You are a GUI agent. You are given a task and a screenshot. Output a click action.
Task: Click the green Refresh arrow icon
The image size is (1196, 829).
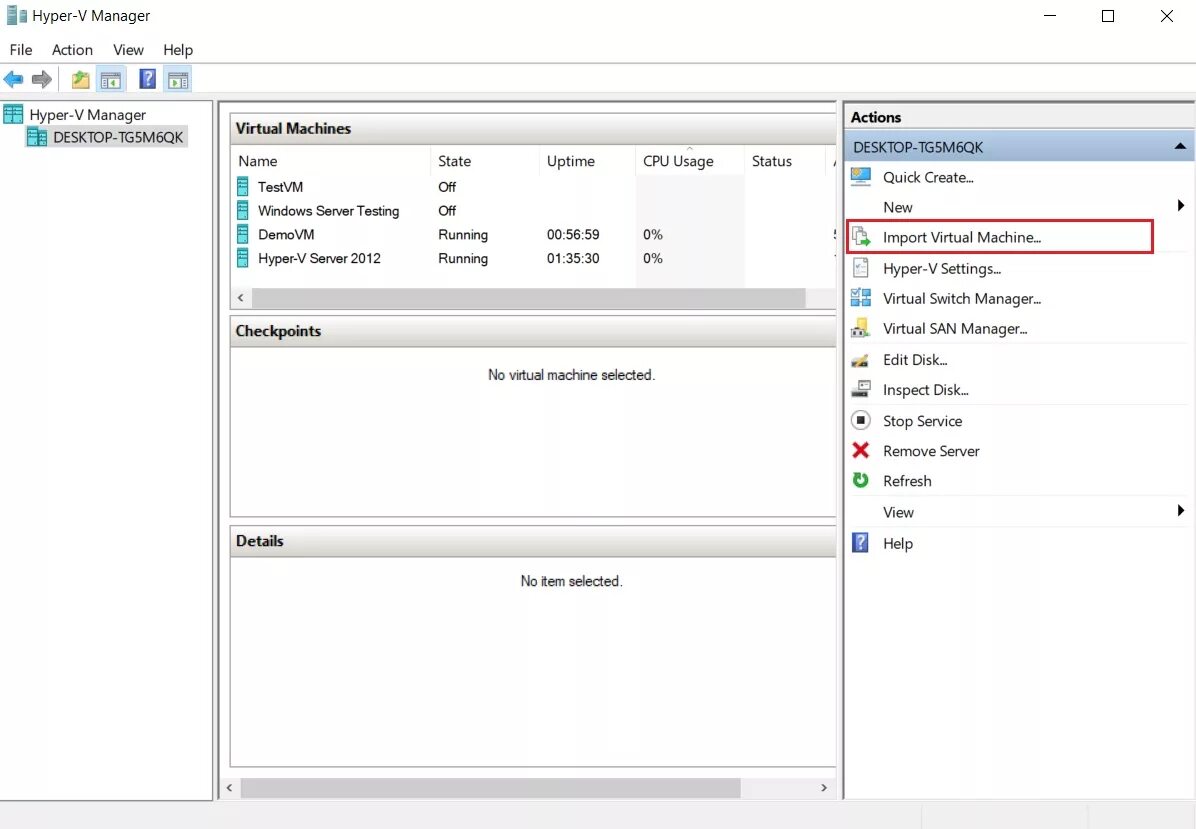pyautogui.click(x=861, y=480)
